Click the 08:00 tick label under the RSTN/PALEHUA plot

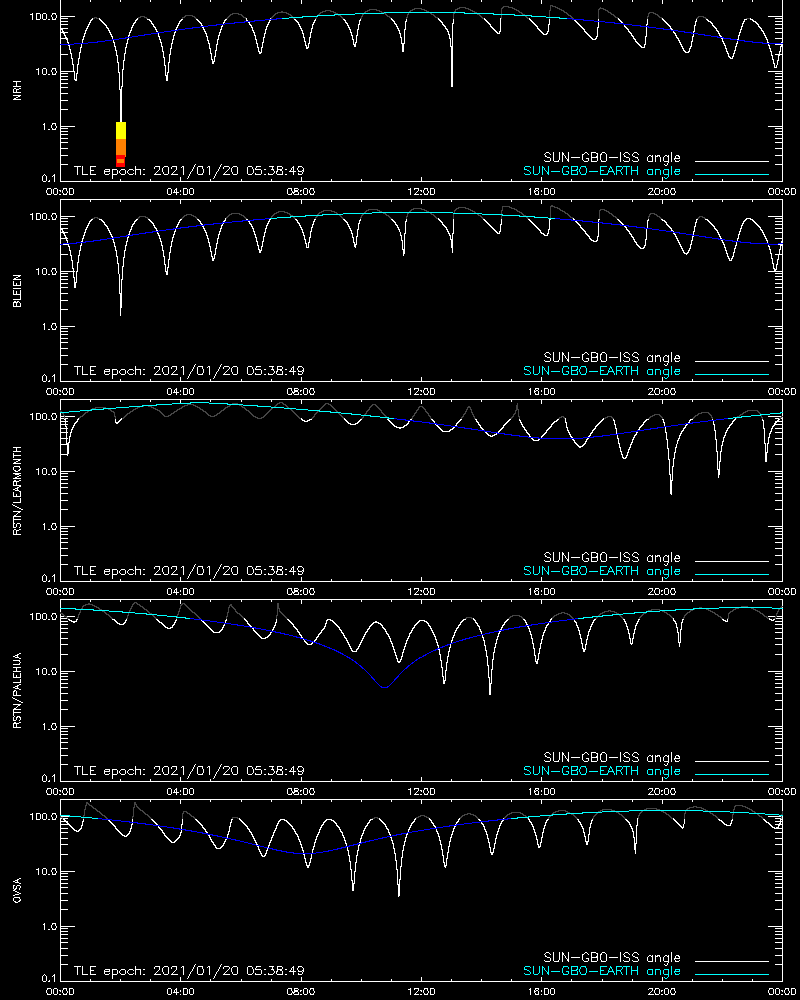pos(300,791)
